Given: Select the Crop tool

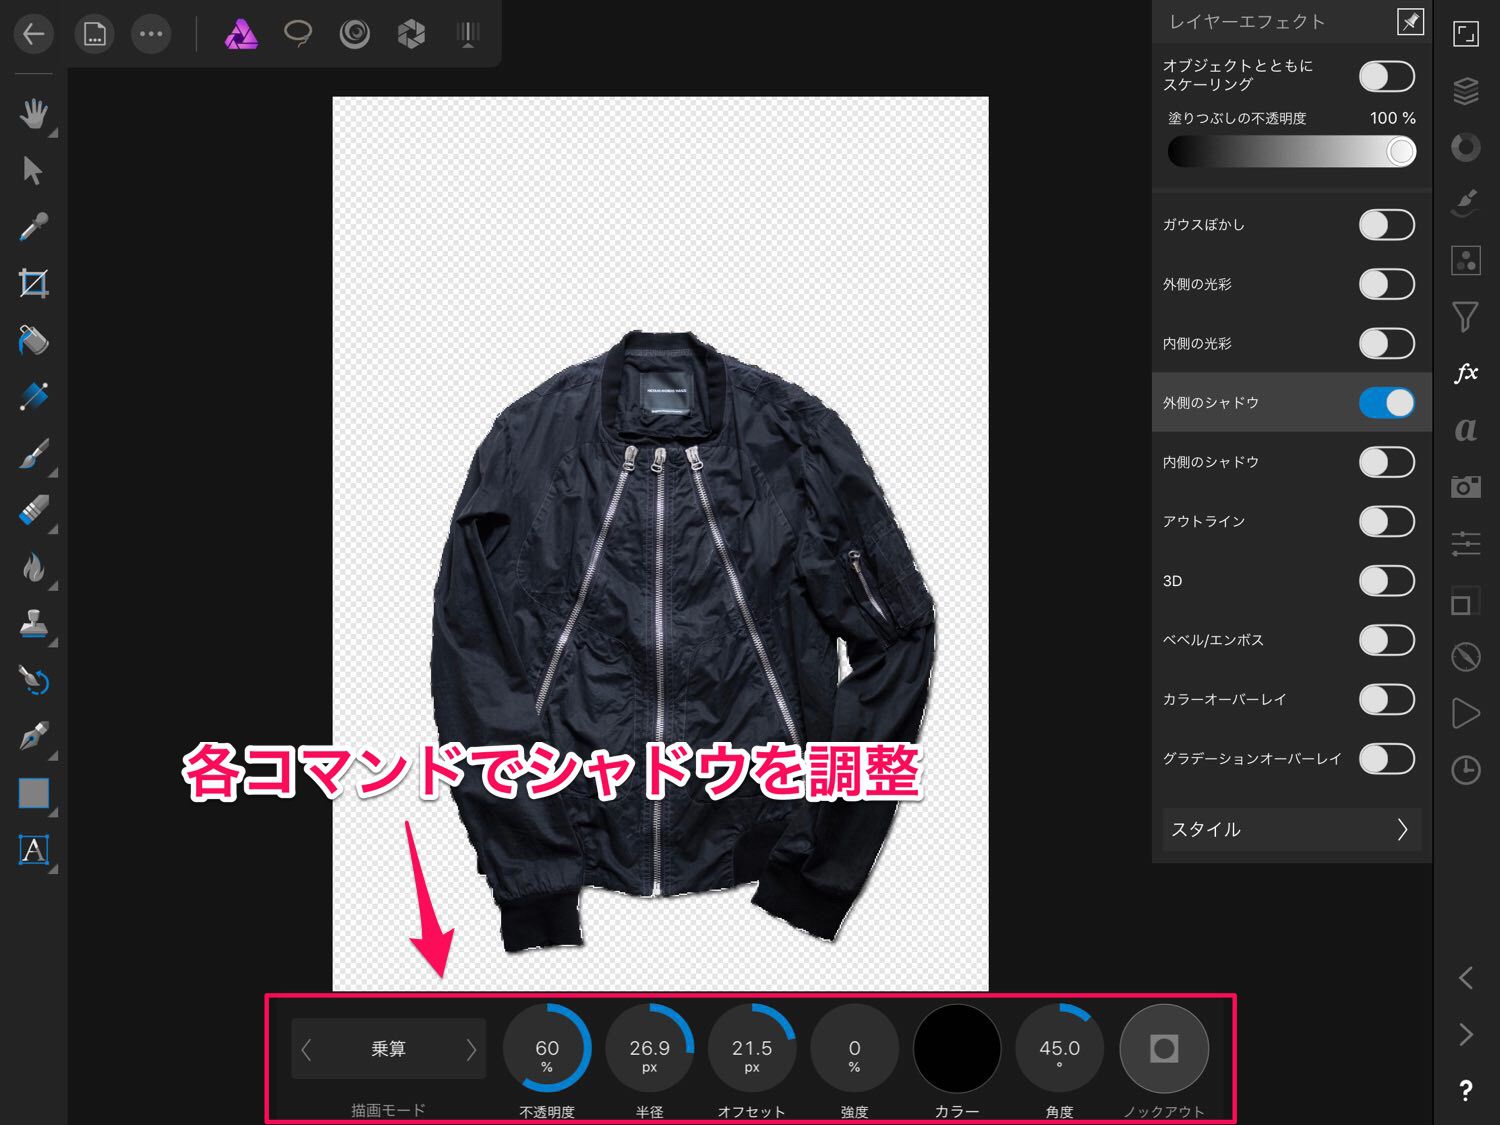Looking at the screenshot, I should click(x=33, y=284).
